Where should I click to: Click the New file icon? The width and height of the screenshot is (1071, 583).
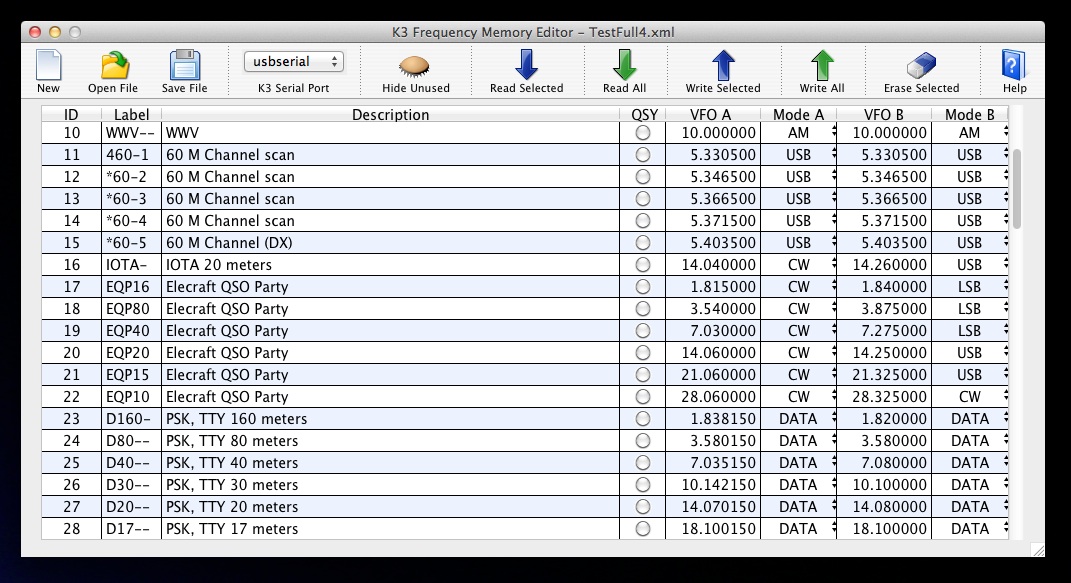pos(48,66)
